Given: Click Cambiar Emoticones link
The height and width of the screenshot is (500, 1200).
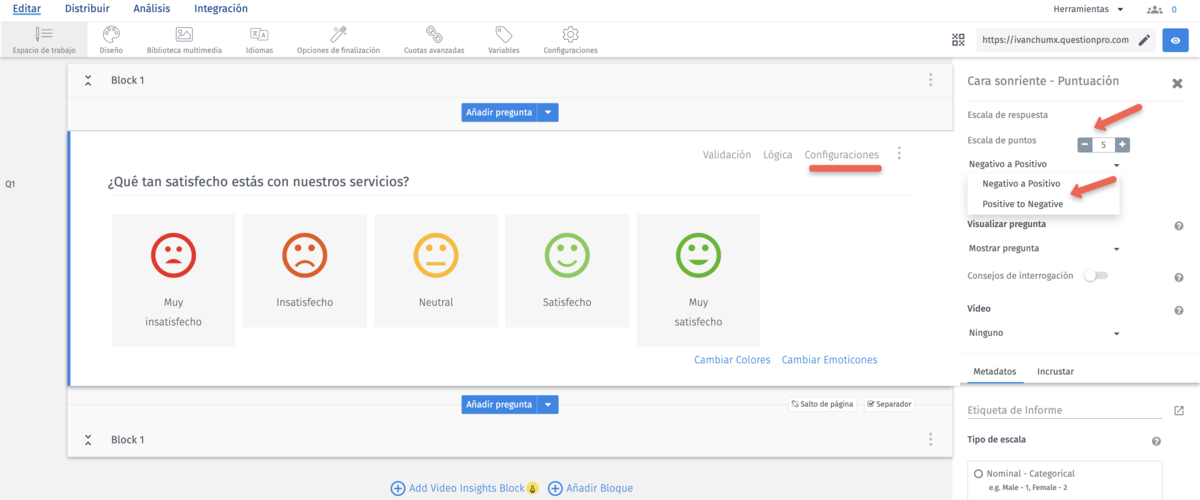Looking at the screenshot, I should click(829, 360).
